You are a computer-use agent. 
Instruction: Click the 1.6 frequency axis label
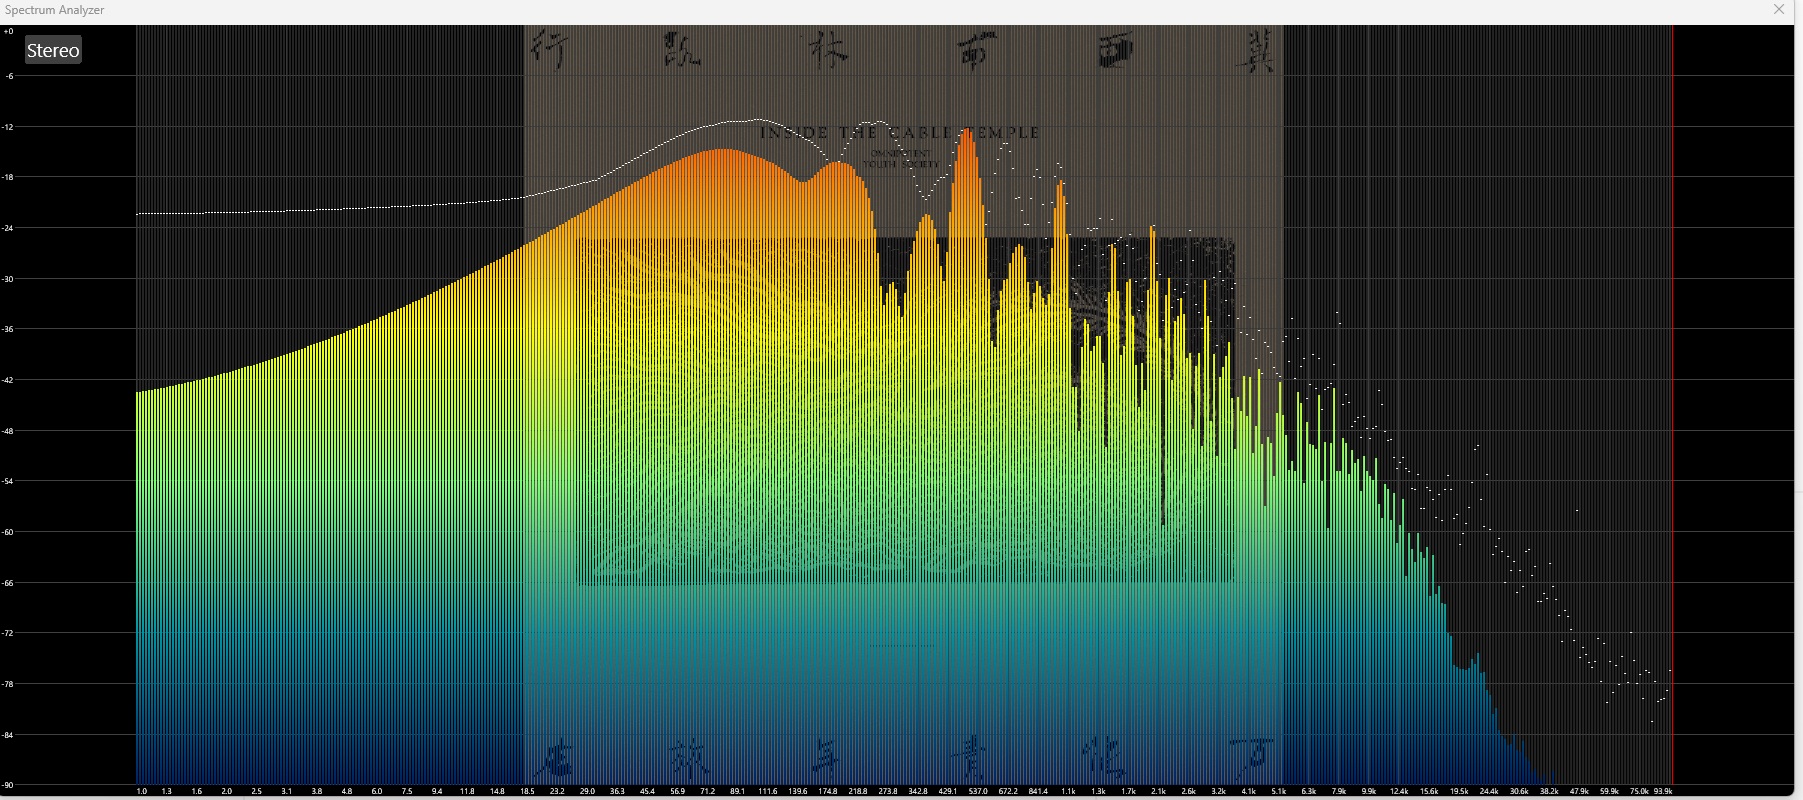pos(197,791)
